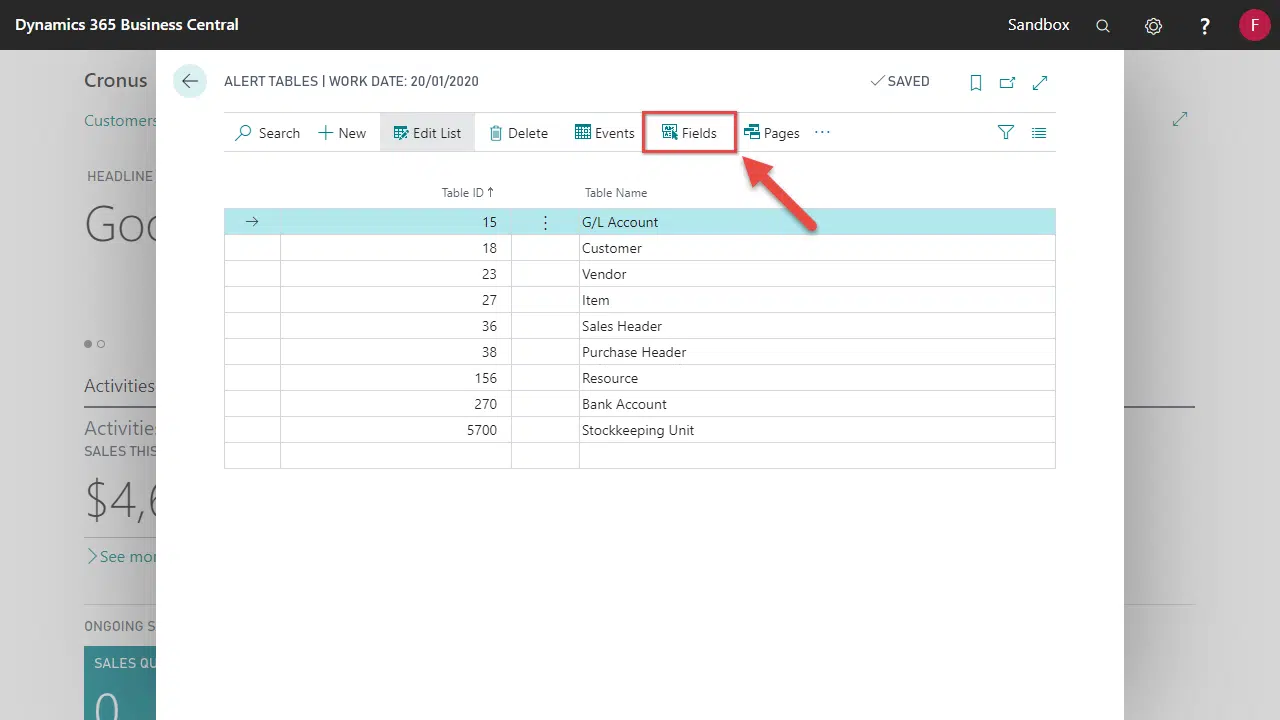Toggle the filter pane funnel icon

click(x=1006, y=133)
